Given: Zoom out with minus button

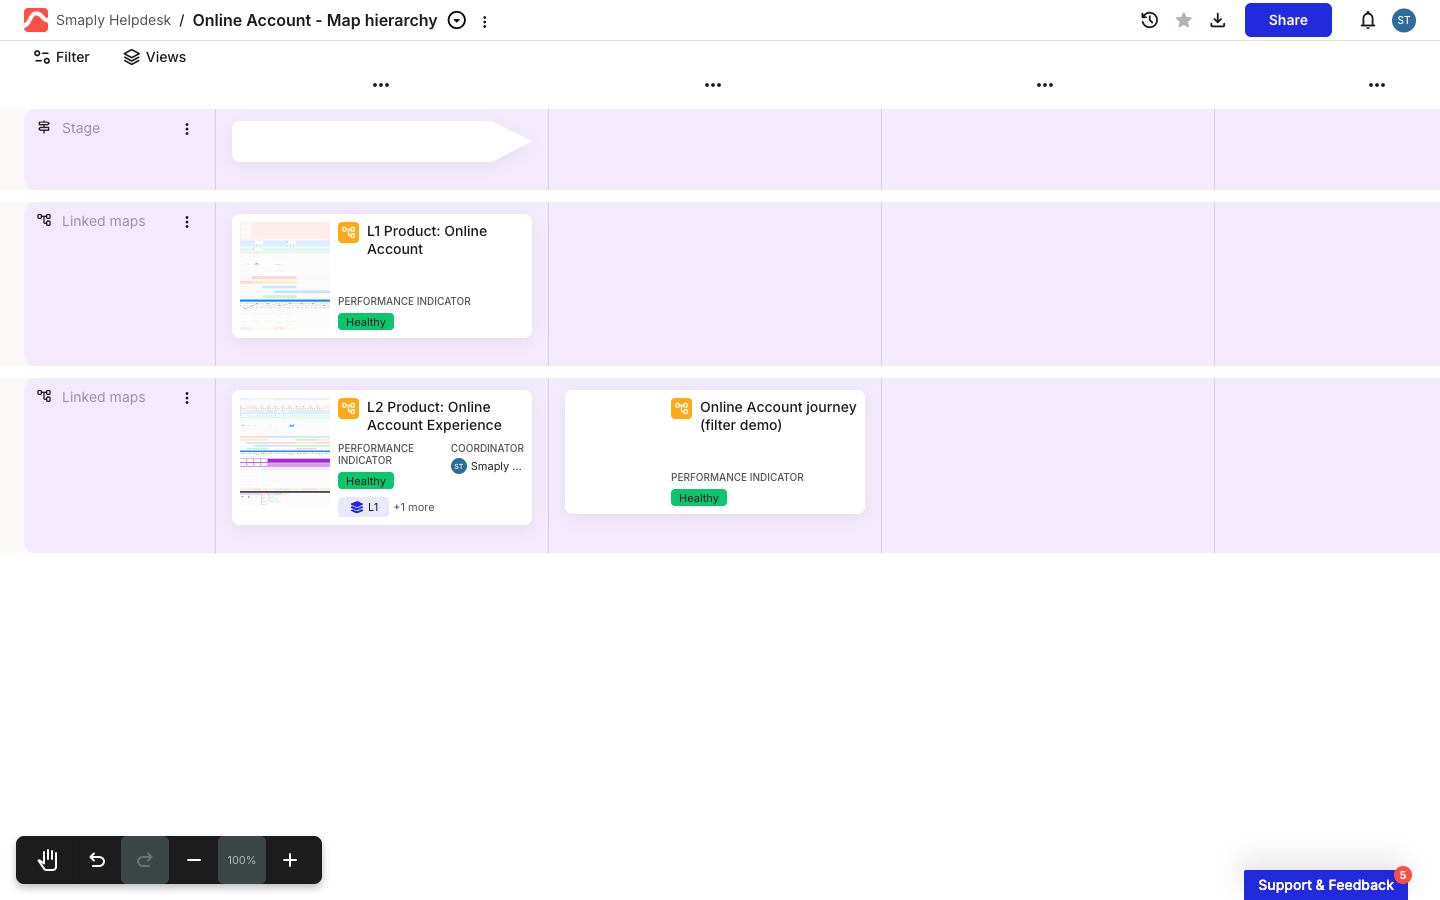Looking at the screenshot, I should click(x=194, y=860).
